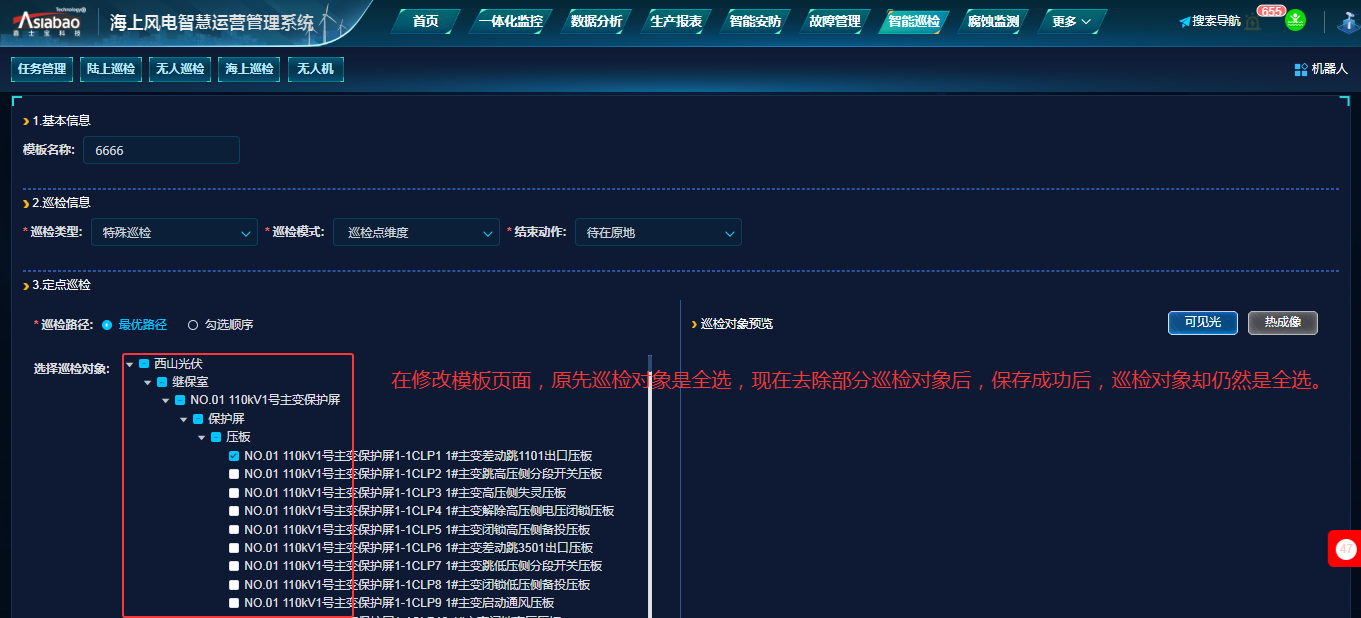Click the alarm bell icon with 655 badge
Viewport: 1361px width, 618px height.
pos(1254,22)
